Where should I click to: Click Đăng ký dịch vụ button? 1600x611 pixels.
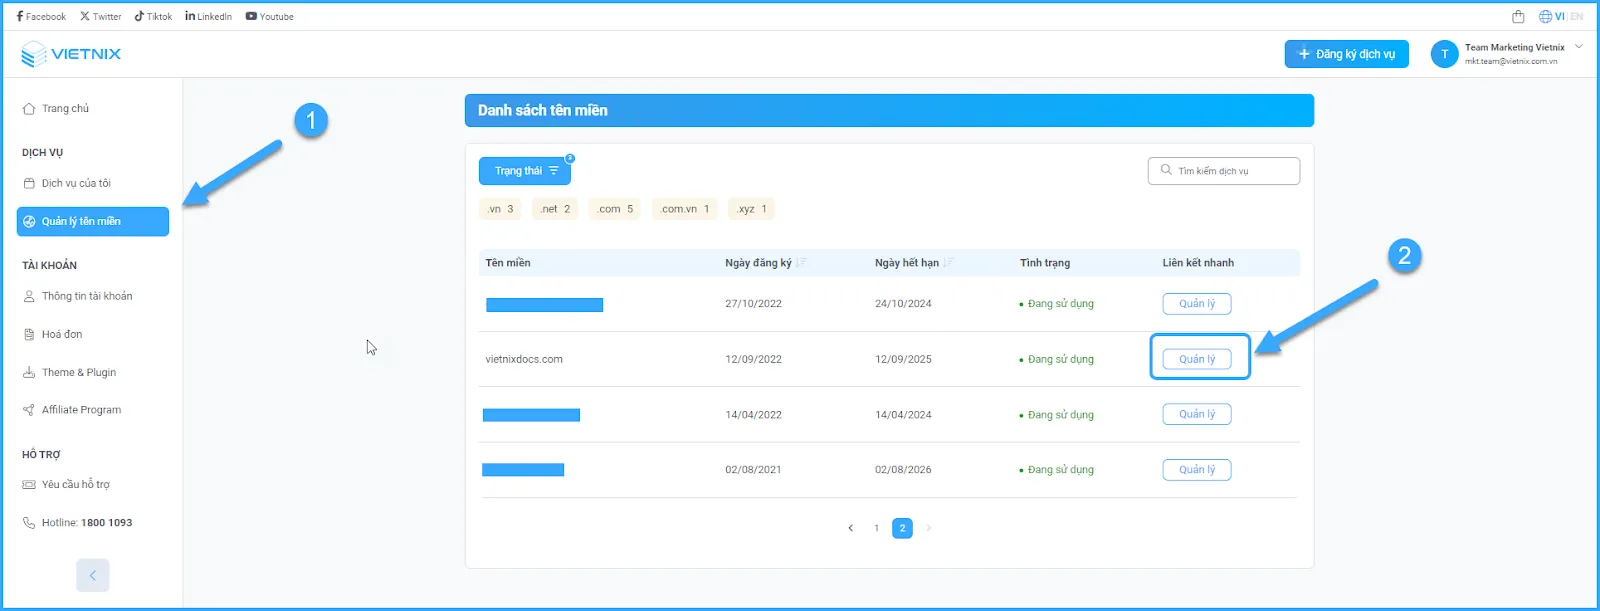pyautogui.click(x=1346, y=54)
